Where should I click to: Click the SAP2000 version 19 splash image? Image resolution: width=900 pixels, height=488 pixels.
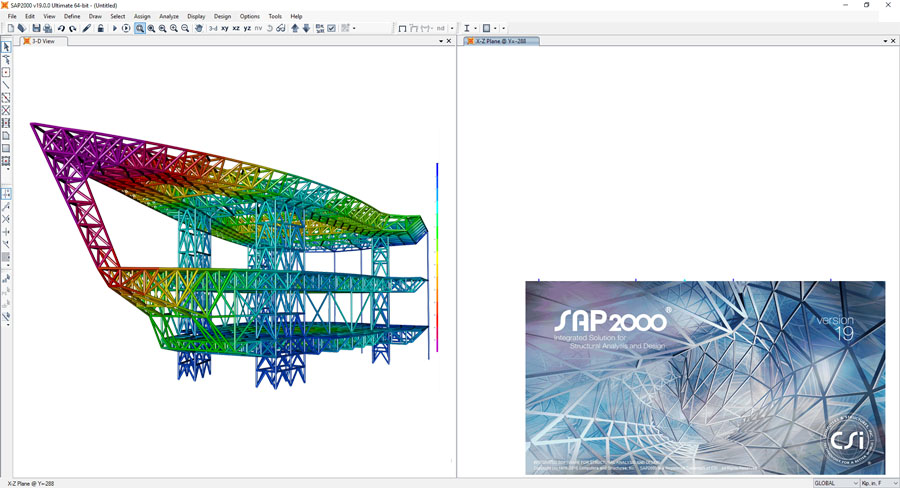pos(705,377)
